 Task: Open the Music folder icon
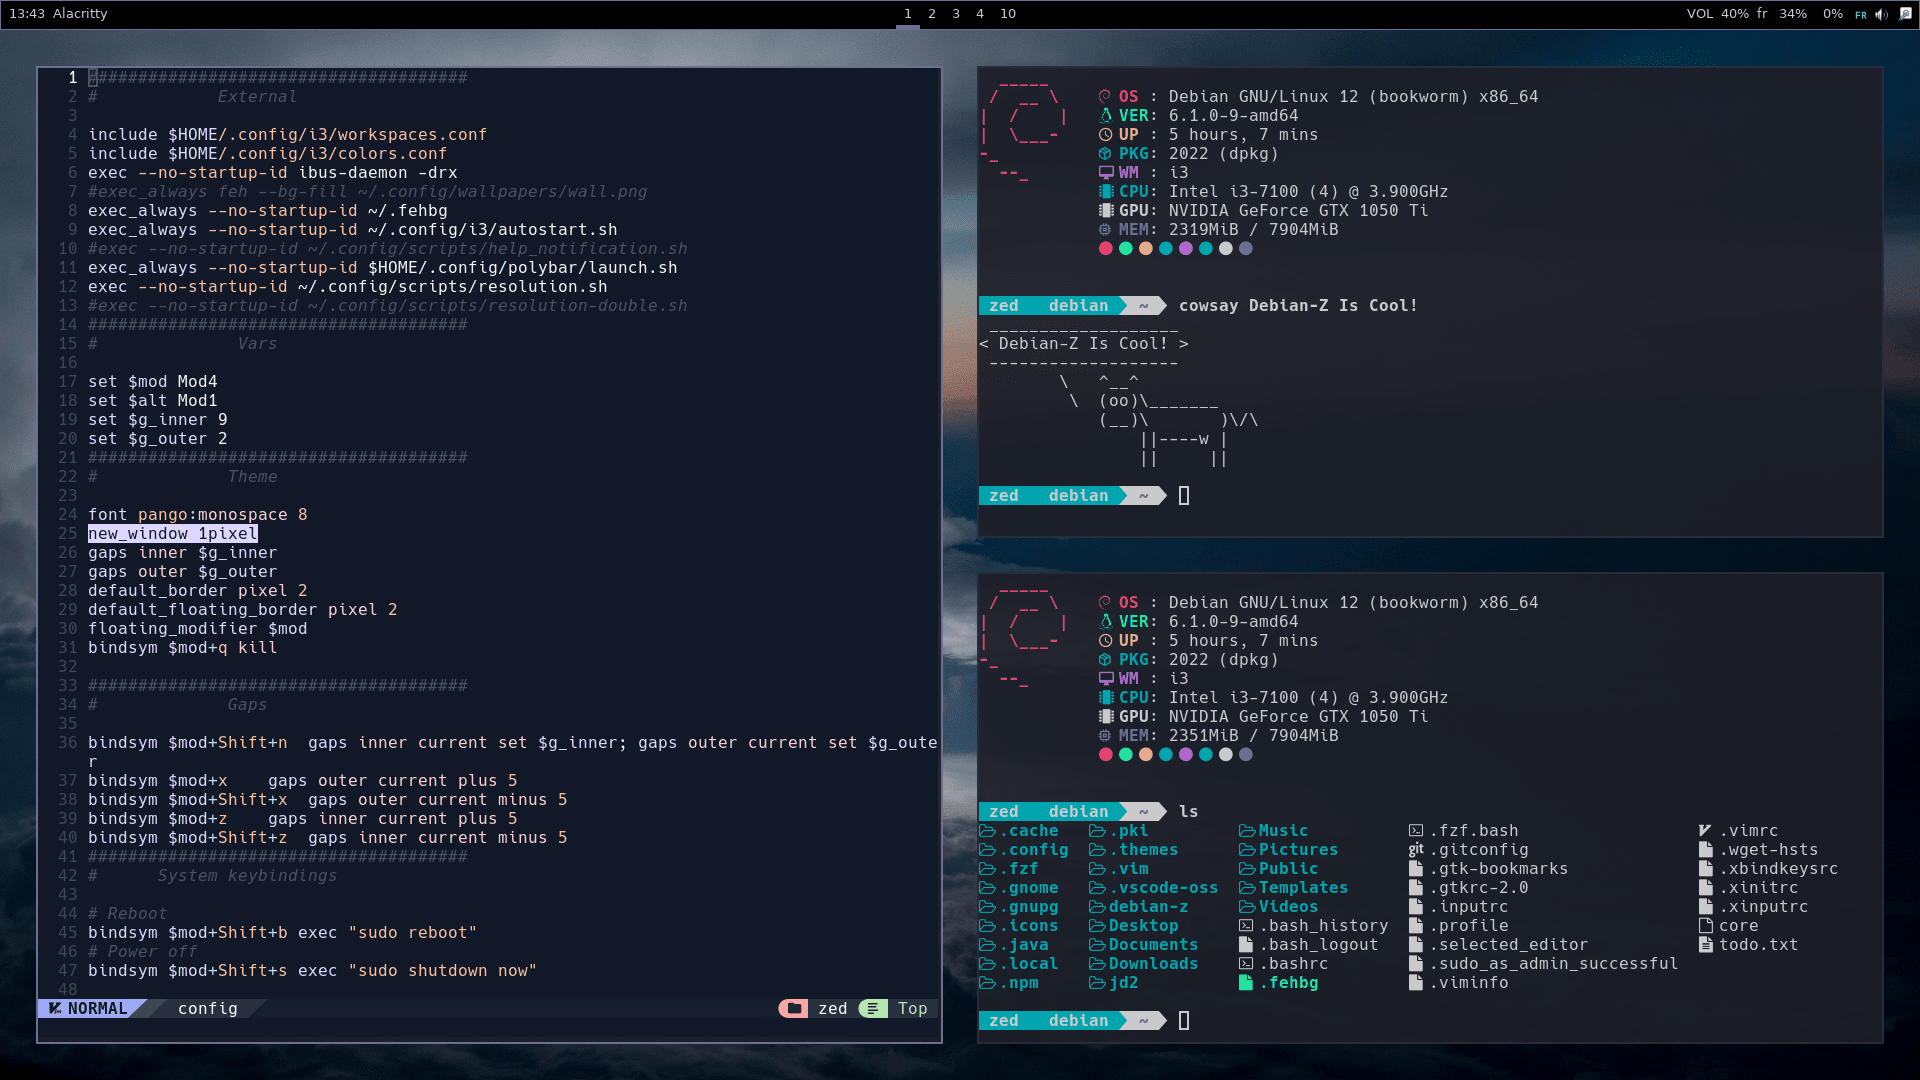[x=1248, y=830]
